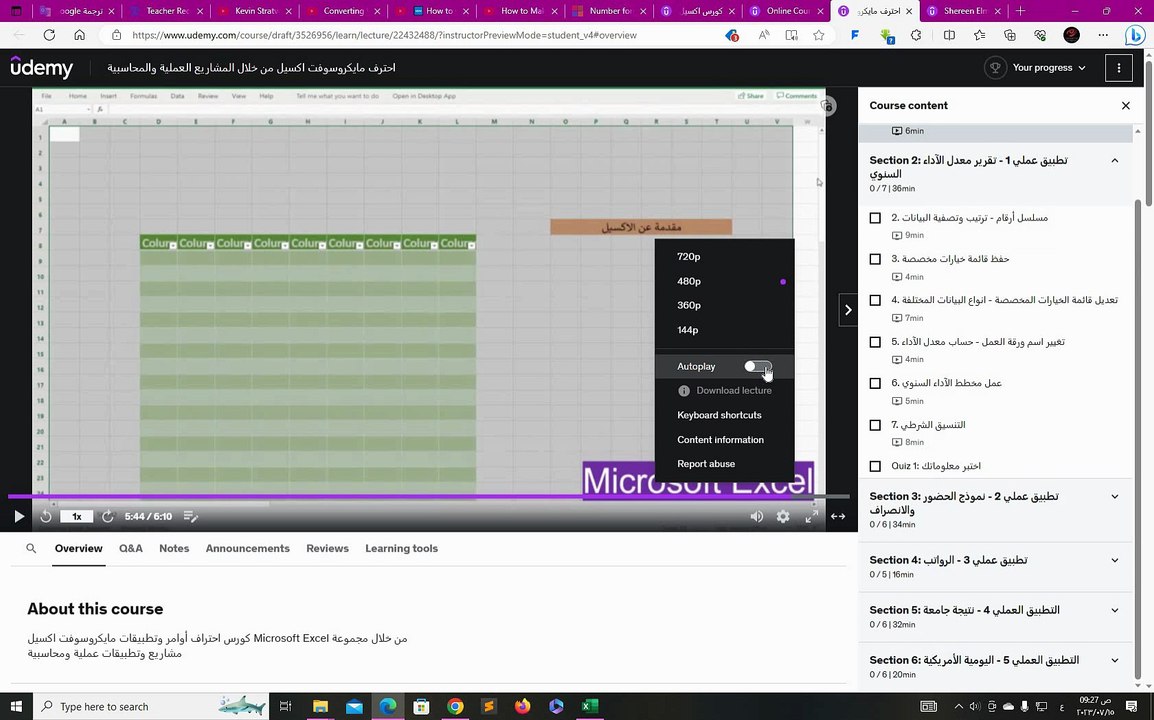Toggle expanded view arrows icon
Screen dimensions: 1154x720
click(838, 516)
